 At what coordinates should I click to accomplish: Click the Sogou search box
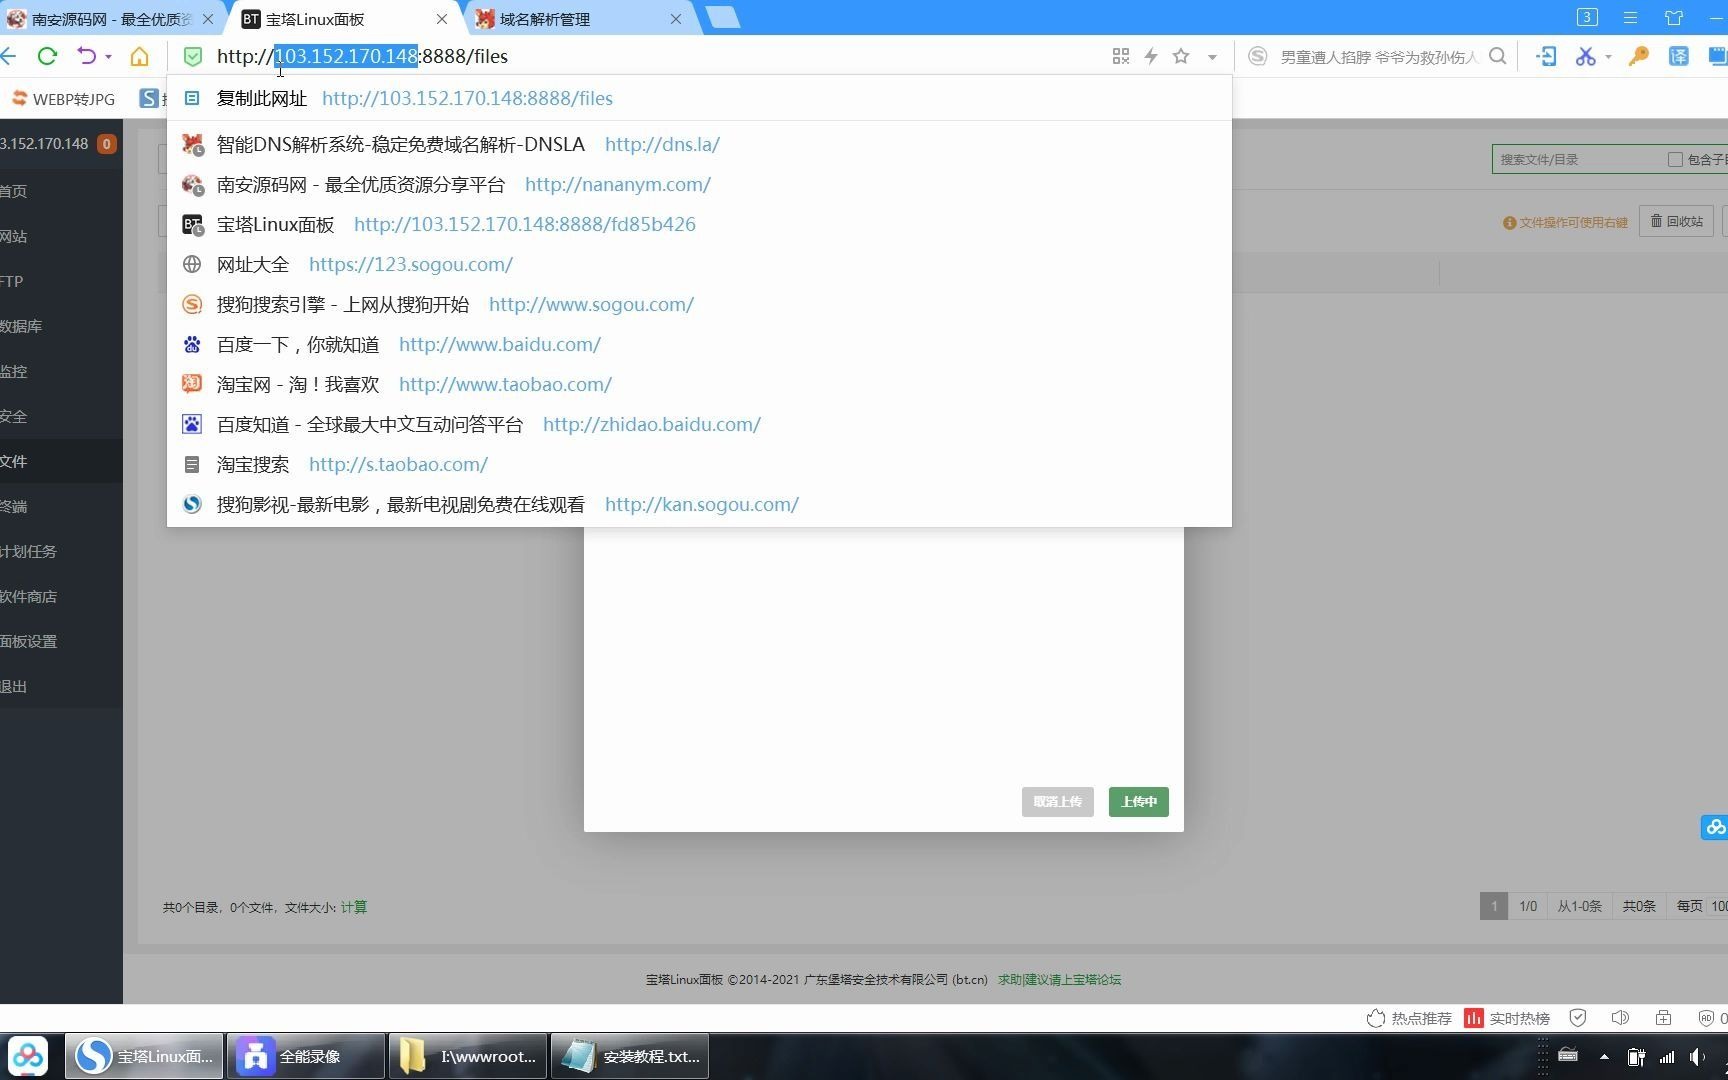(x=1378, y=57)
